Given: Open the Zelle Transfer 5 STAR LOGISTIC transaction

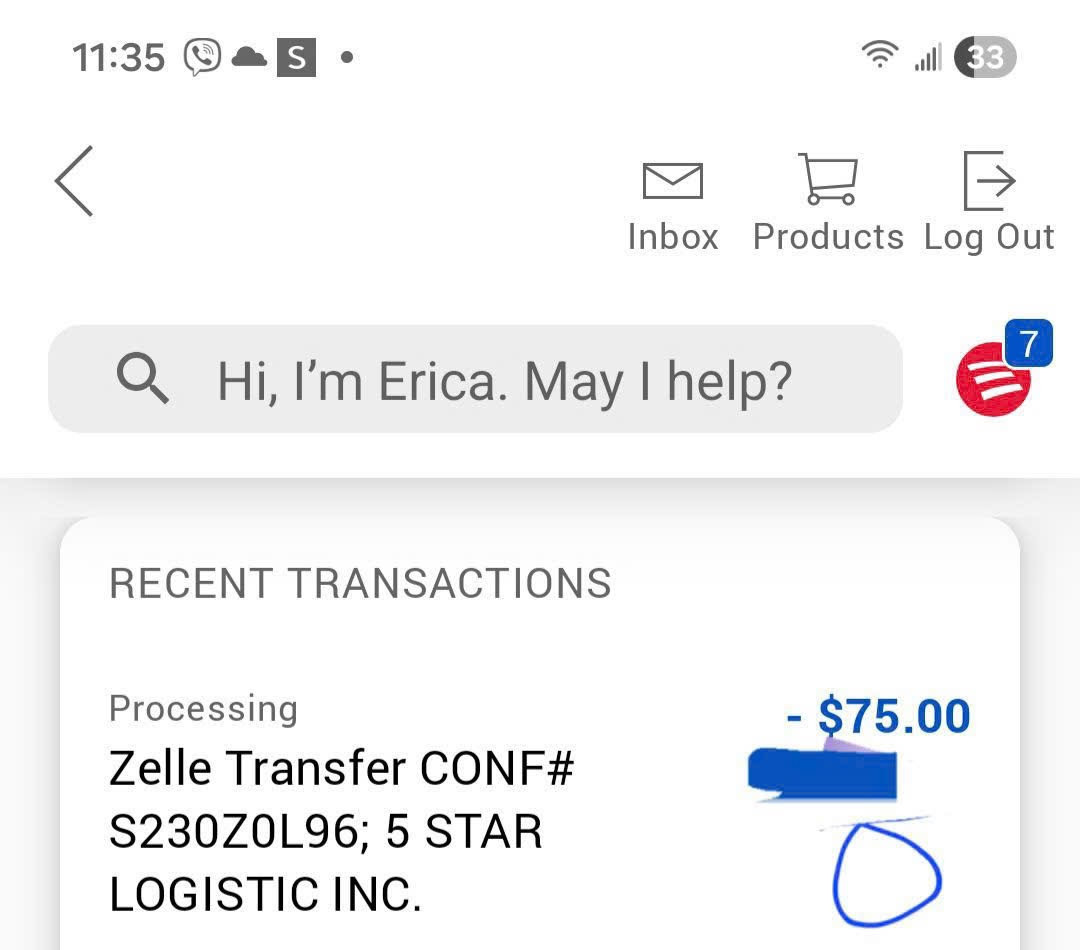Looking at the screenshot, I should coord(340,830).
